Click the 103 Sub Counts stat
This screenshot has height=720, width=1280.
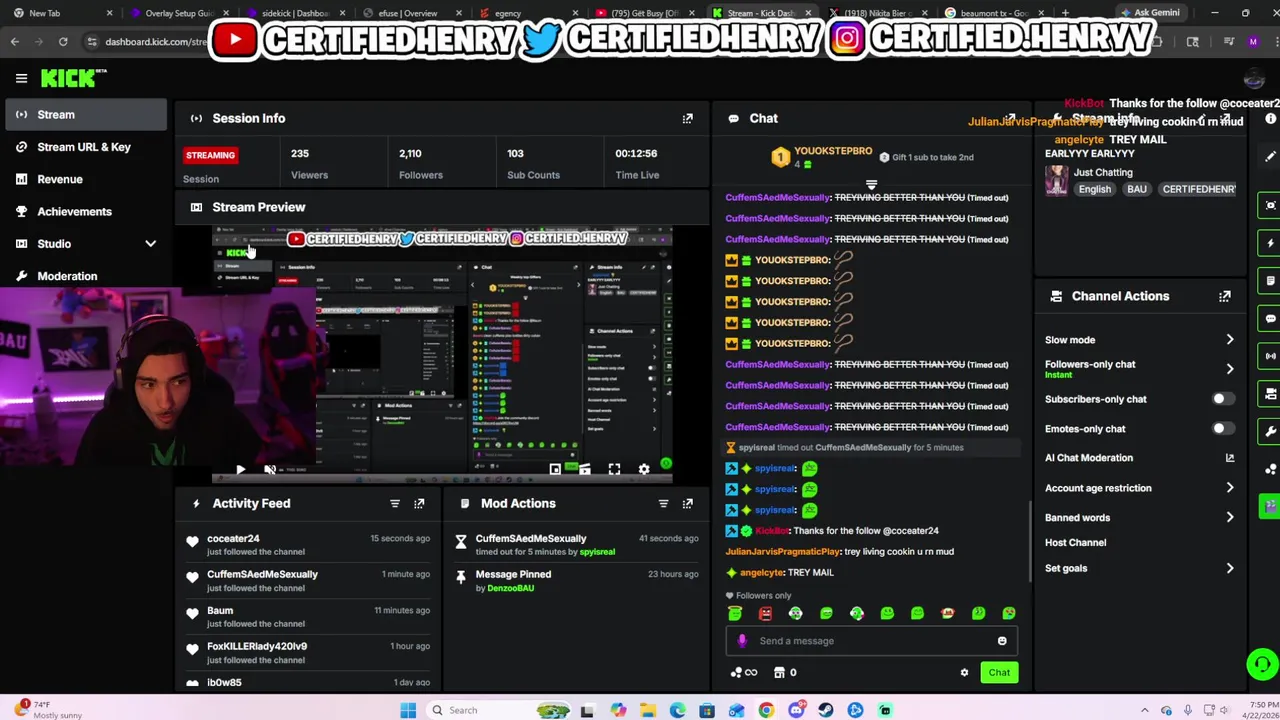click(x=533, y=164)
